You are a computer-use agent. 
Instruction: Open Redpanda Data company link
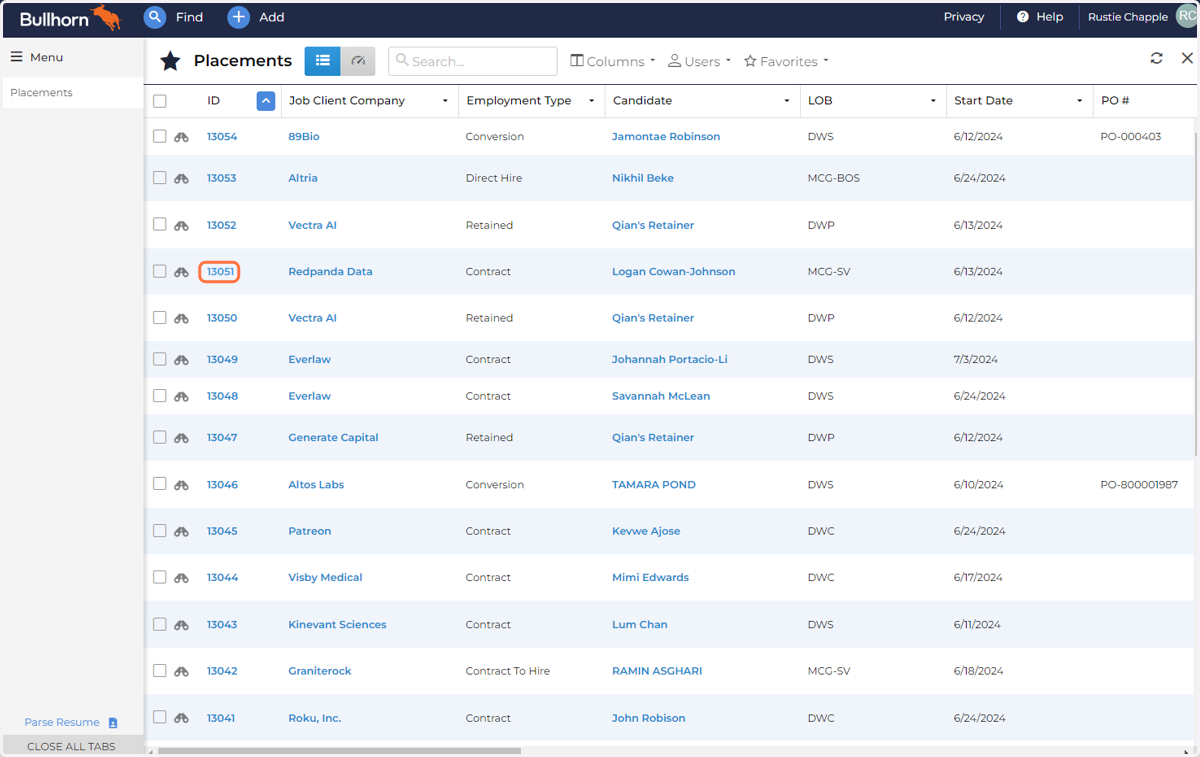coord(330,271)
